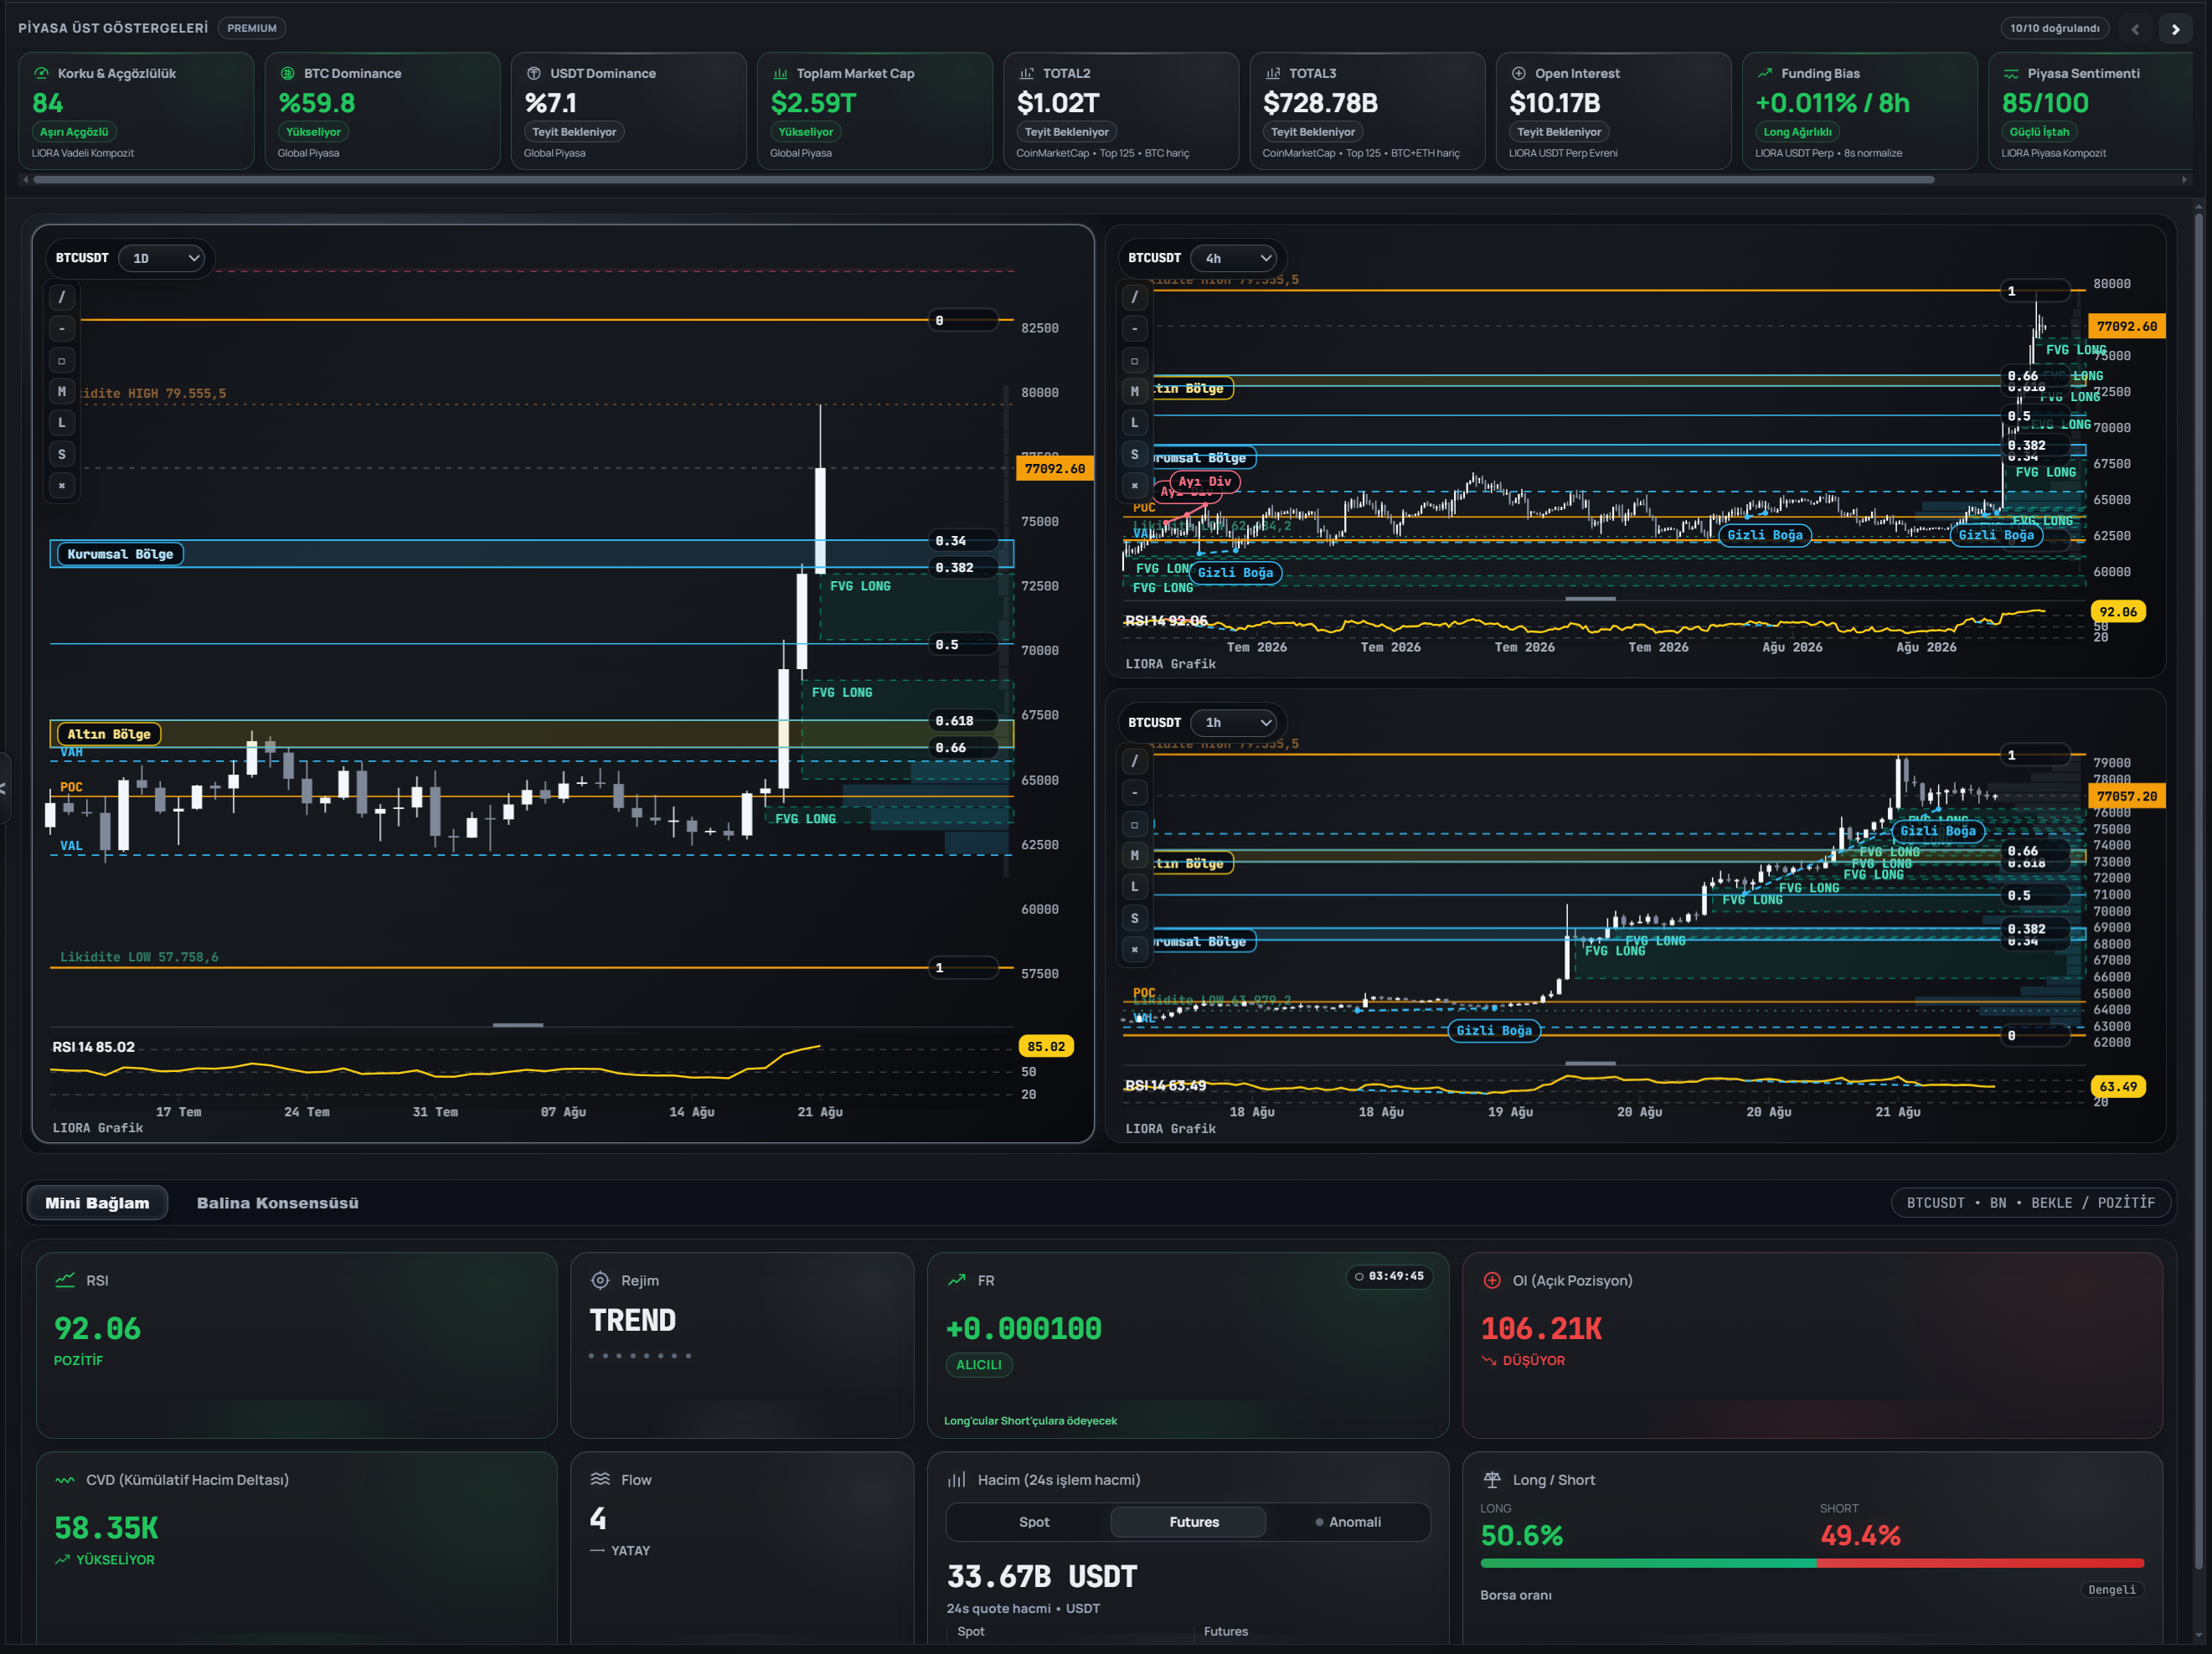Activate the L tool on the 1D chart
Image resolution: width=2212 pixels, height=1654 pixels.
click(x=62, y=423)
